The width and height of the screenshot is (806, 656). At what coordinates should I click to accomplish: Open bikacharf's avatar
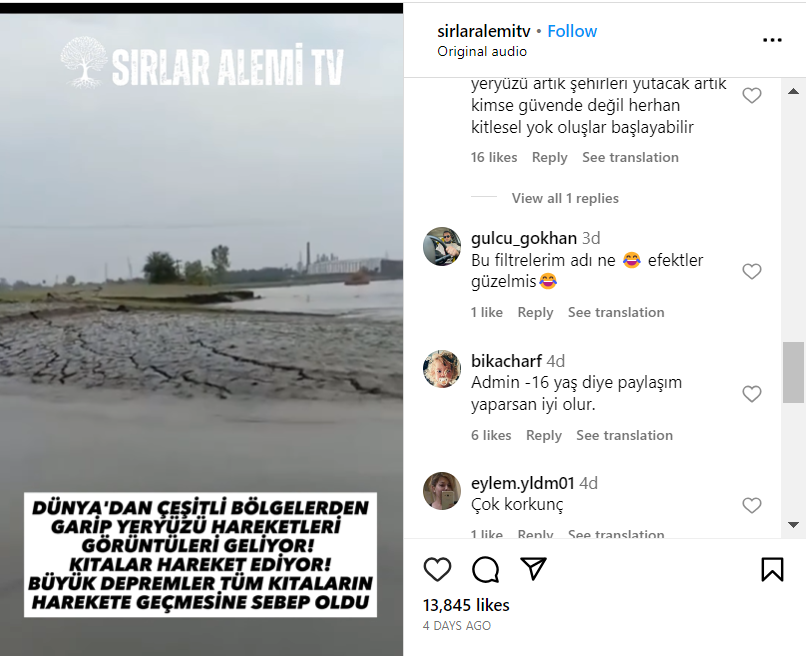(x=442, y=369)
